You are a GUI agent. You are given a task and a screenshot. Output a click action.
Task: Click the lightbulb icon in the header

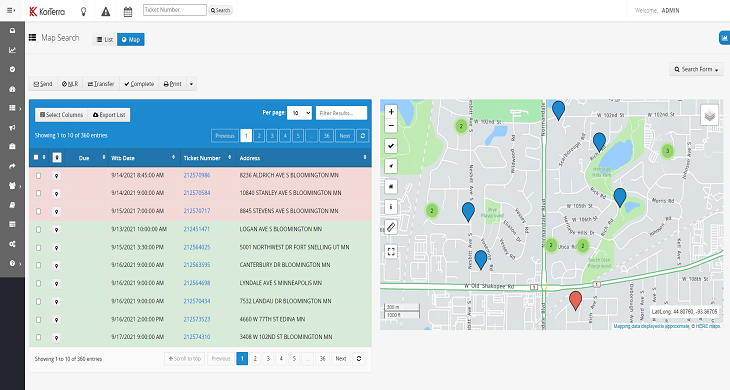click(84, 11)
